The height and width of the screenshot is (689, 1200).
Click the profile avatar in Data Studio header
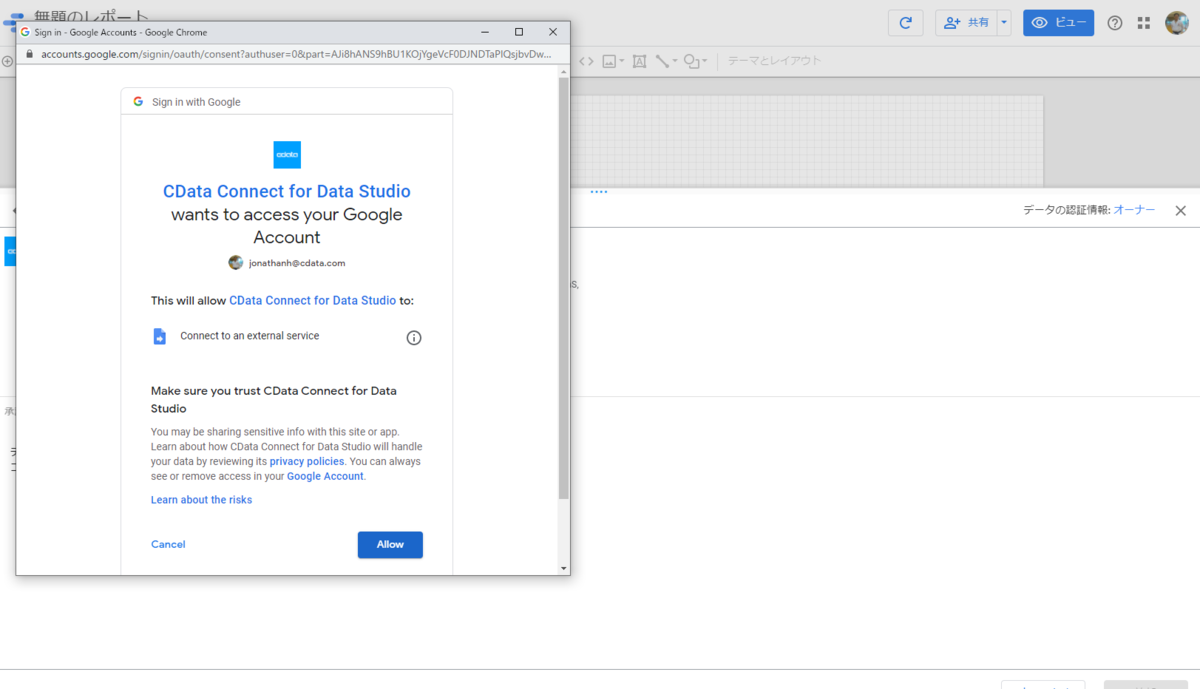tap(1177, 23)
